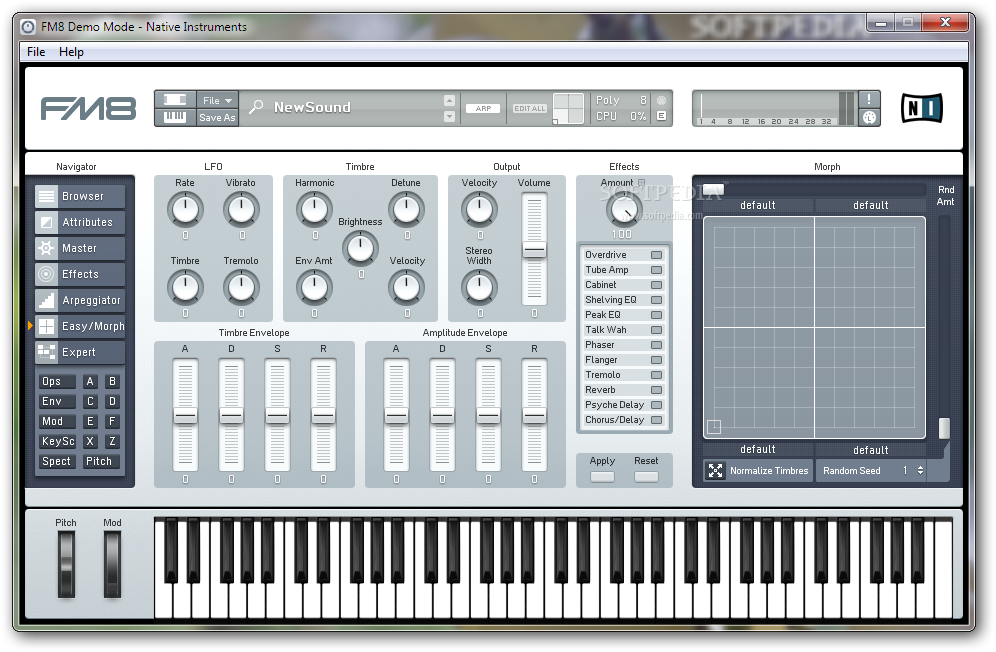Click the small icon next to Effects Amount
The height and width of the screenshot is (652, 996).
coord(641,182)
